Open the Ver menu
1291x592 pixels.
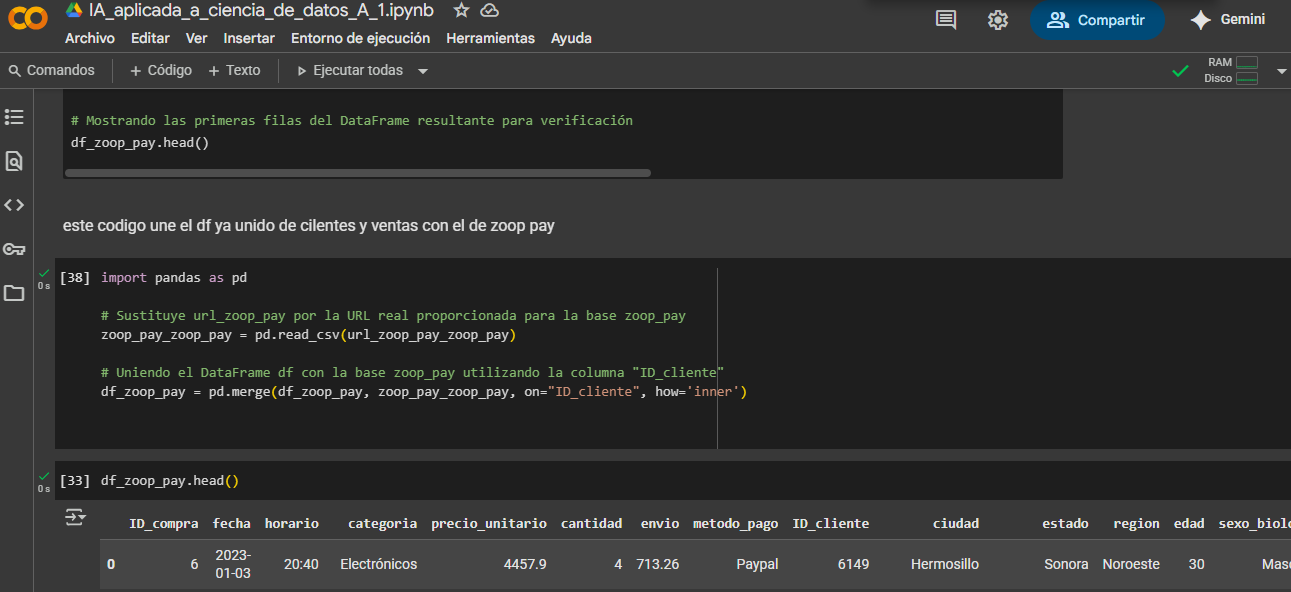click(197, 38)
